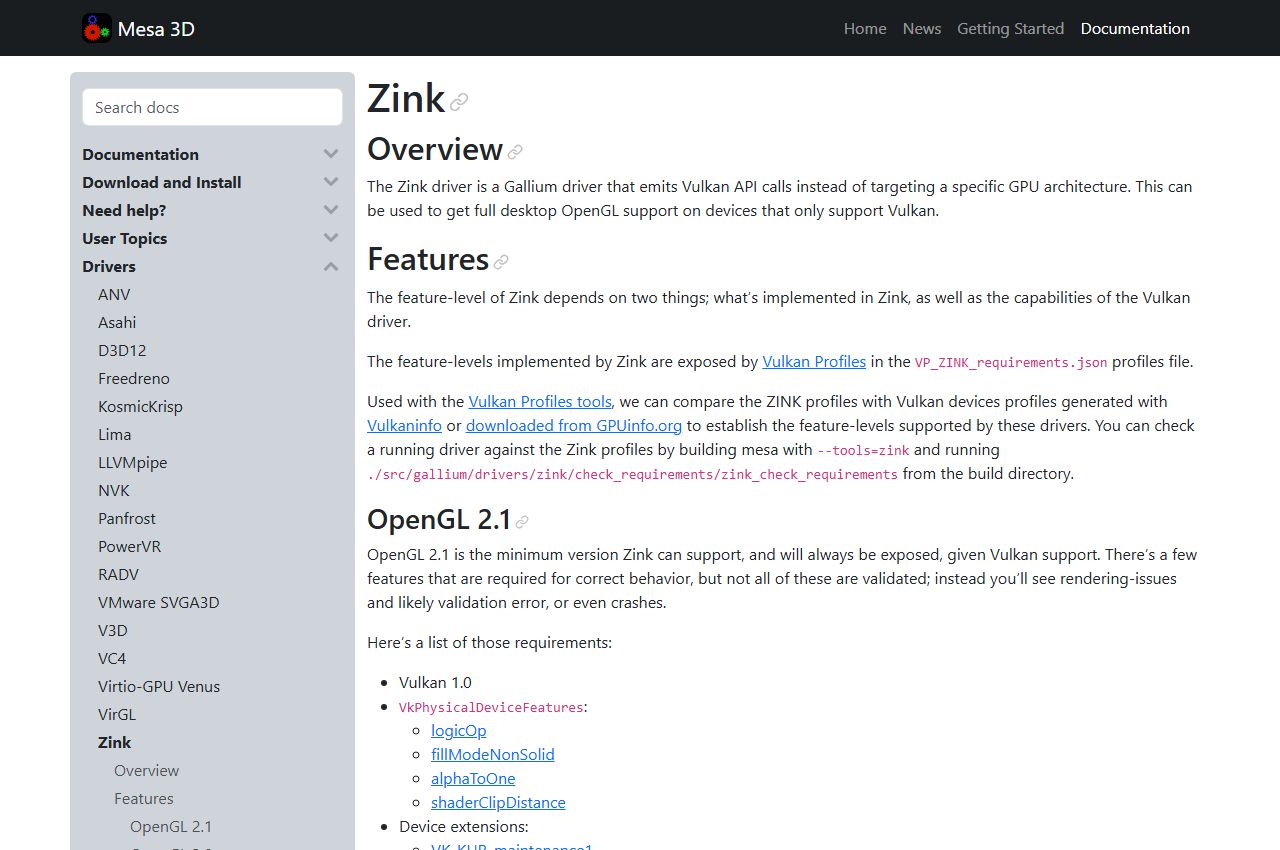This screenshot has width=1280, height=850.
Task: Click the Device extensions list item text
Action: [x=463, y=826]
